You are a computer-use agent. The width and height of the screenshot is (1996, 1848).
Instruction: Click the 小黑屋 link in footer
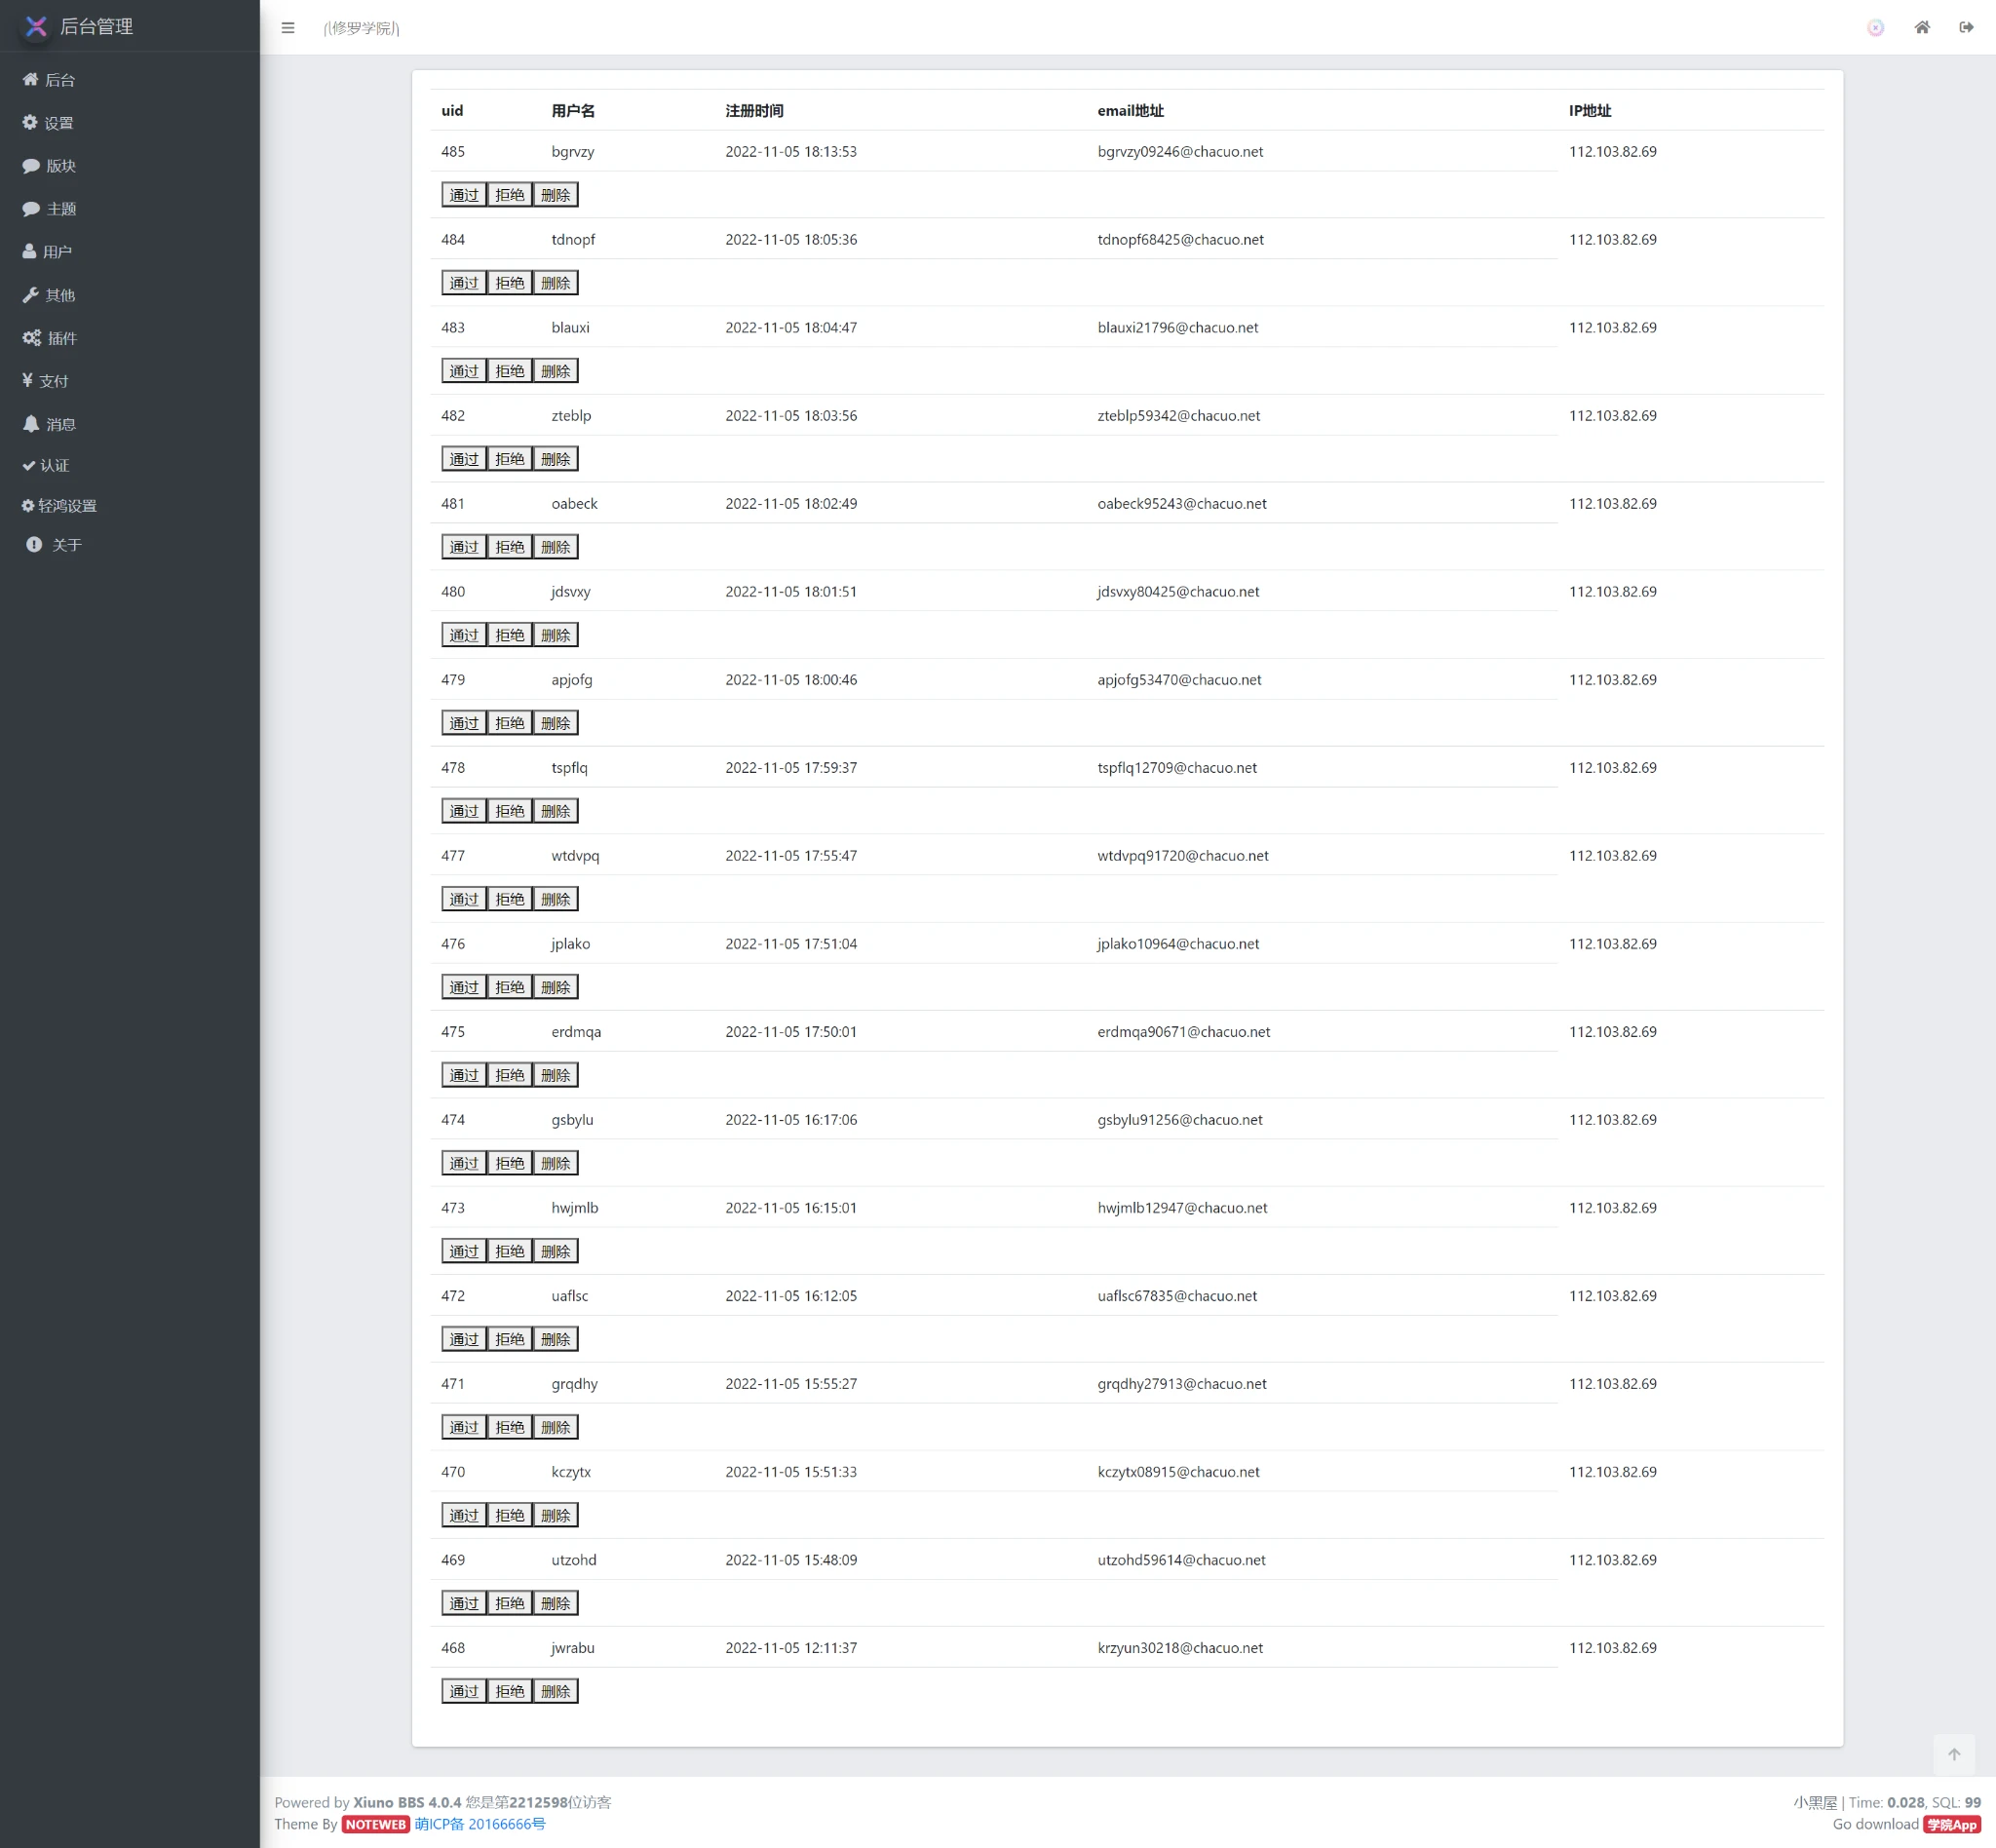(1815, 1802)
